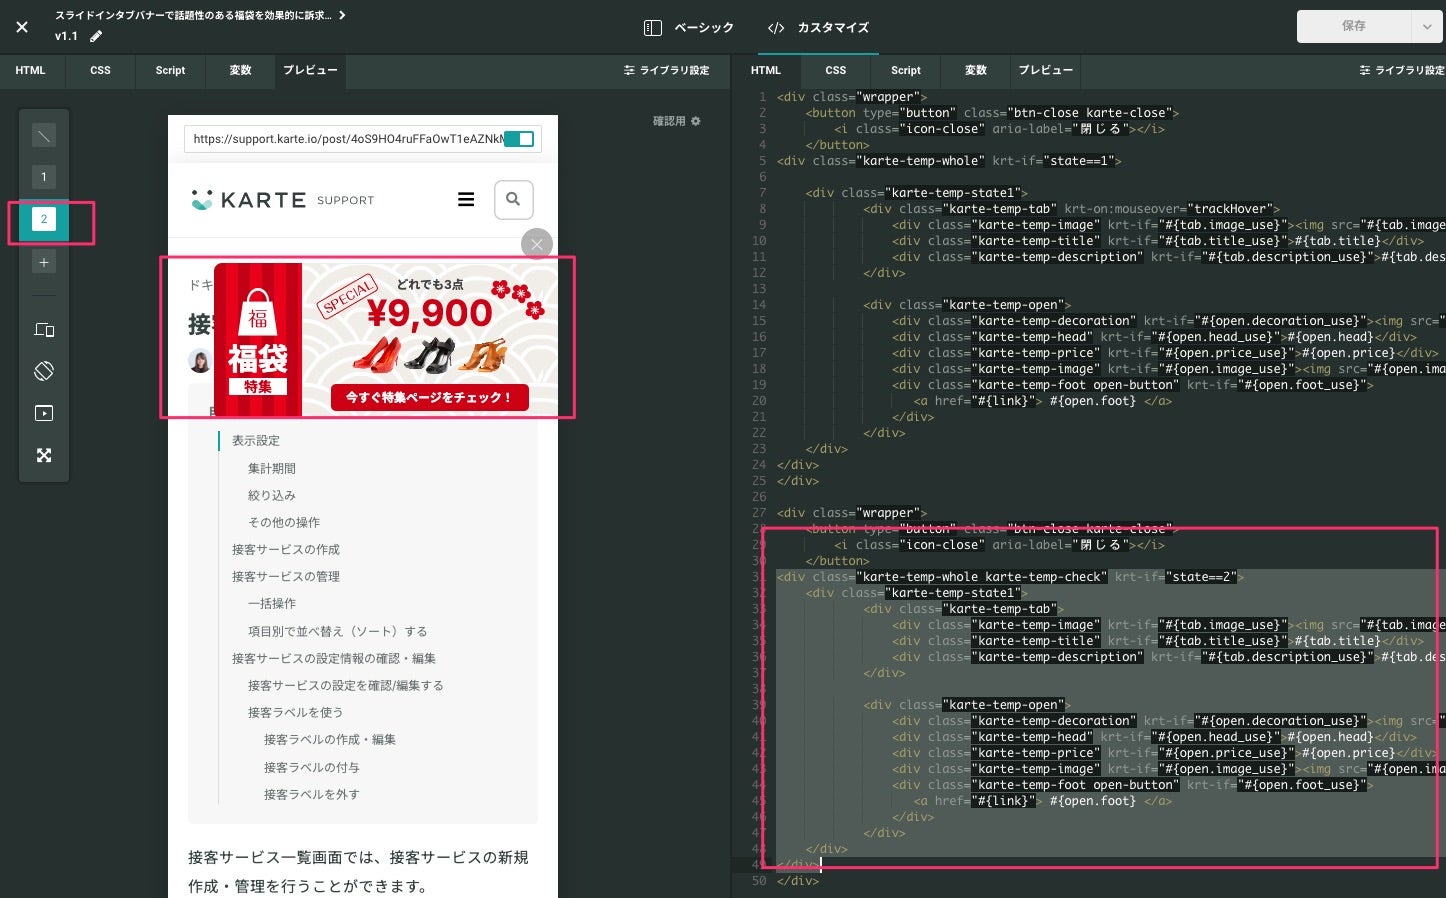Open the right panel Script tab
The width and height of the screenshot is (1446, 898).
coord(906,70)
